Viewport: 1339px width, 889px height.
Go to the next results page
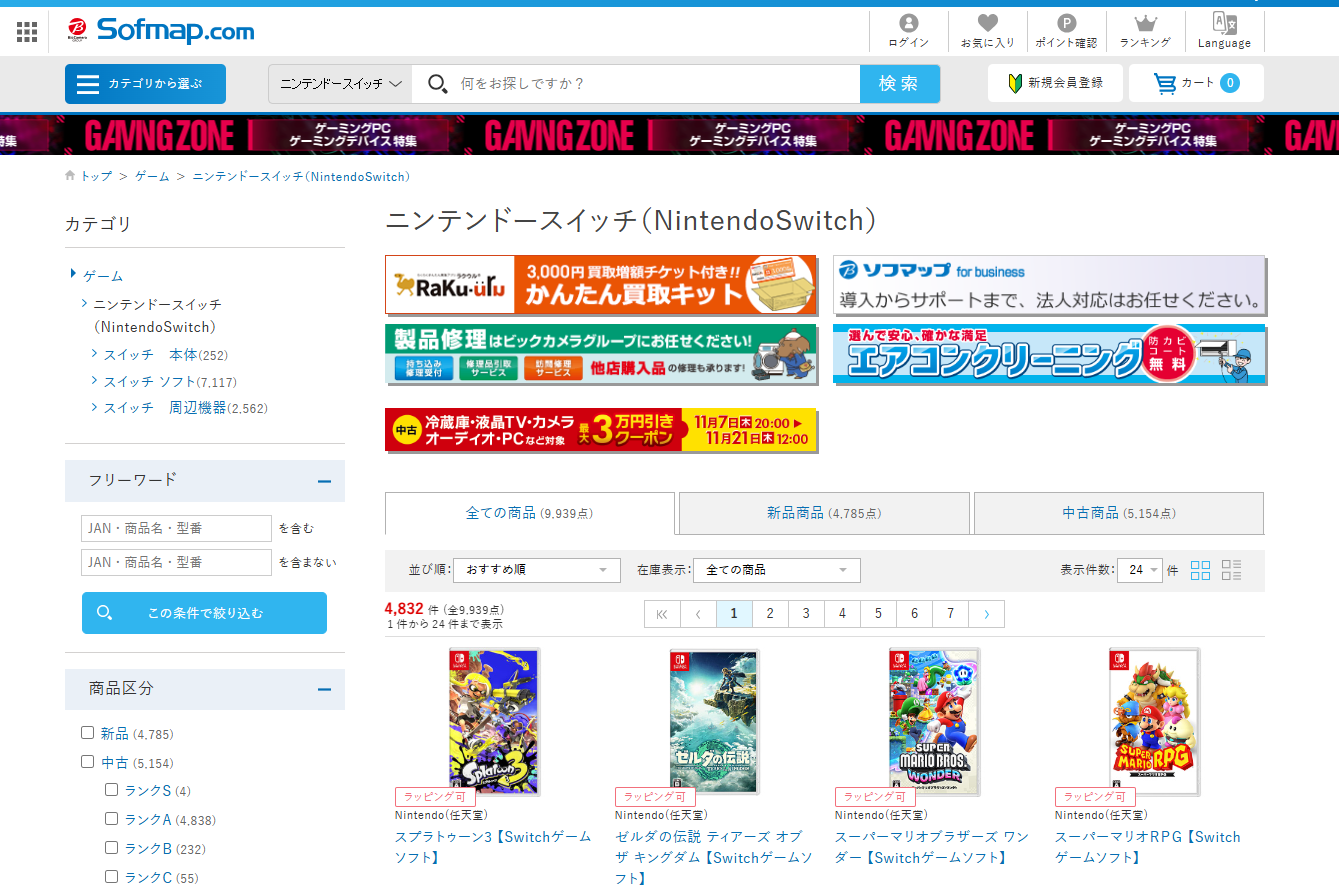pos(986,614)
